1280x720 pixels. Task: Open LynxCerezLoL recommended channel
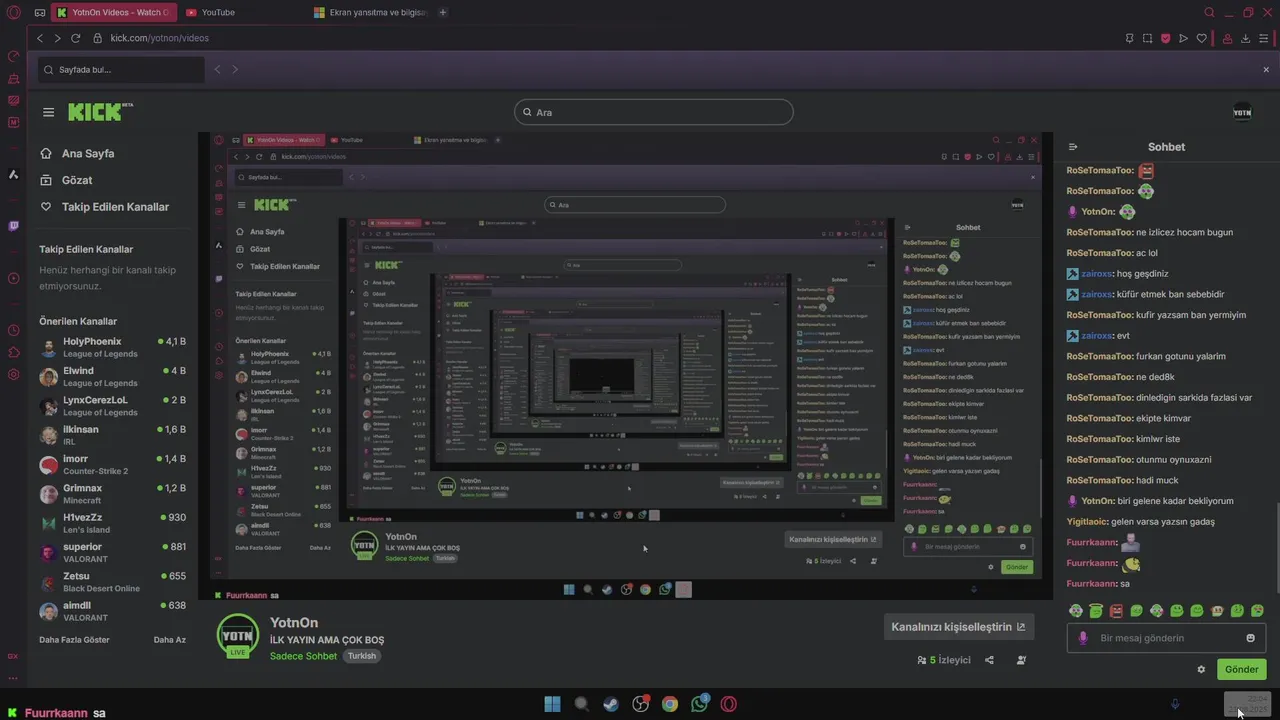(x=112, y=406)
